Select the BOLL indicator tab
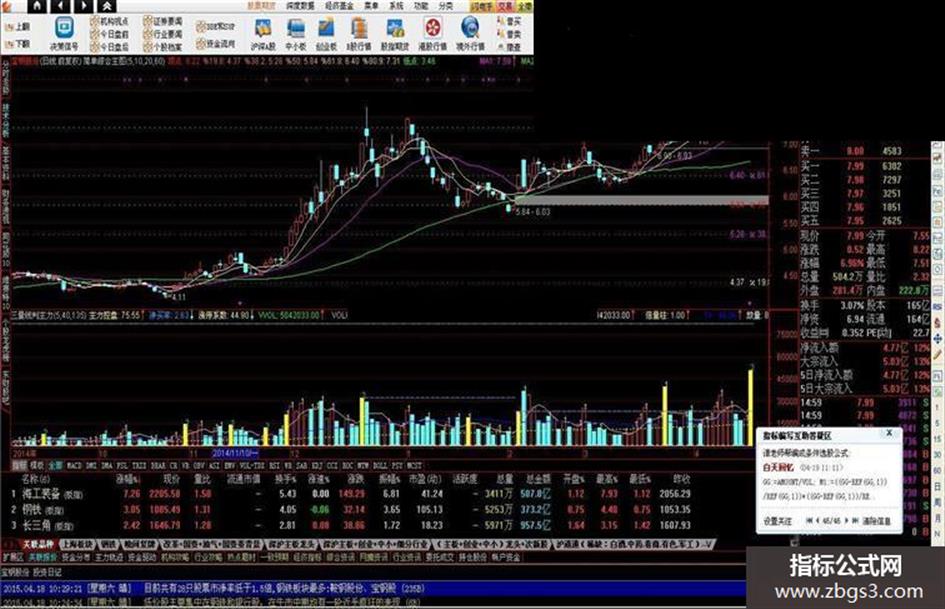Viewport: 945px width, 609px height. (x=380, y=465)
